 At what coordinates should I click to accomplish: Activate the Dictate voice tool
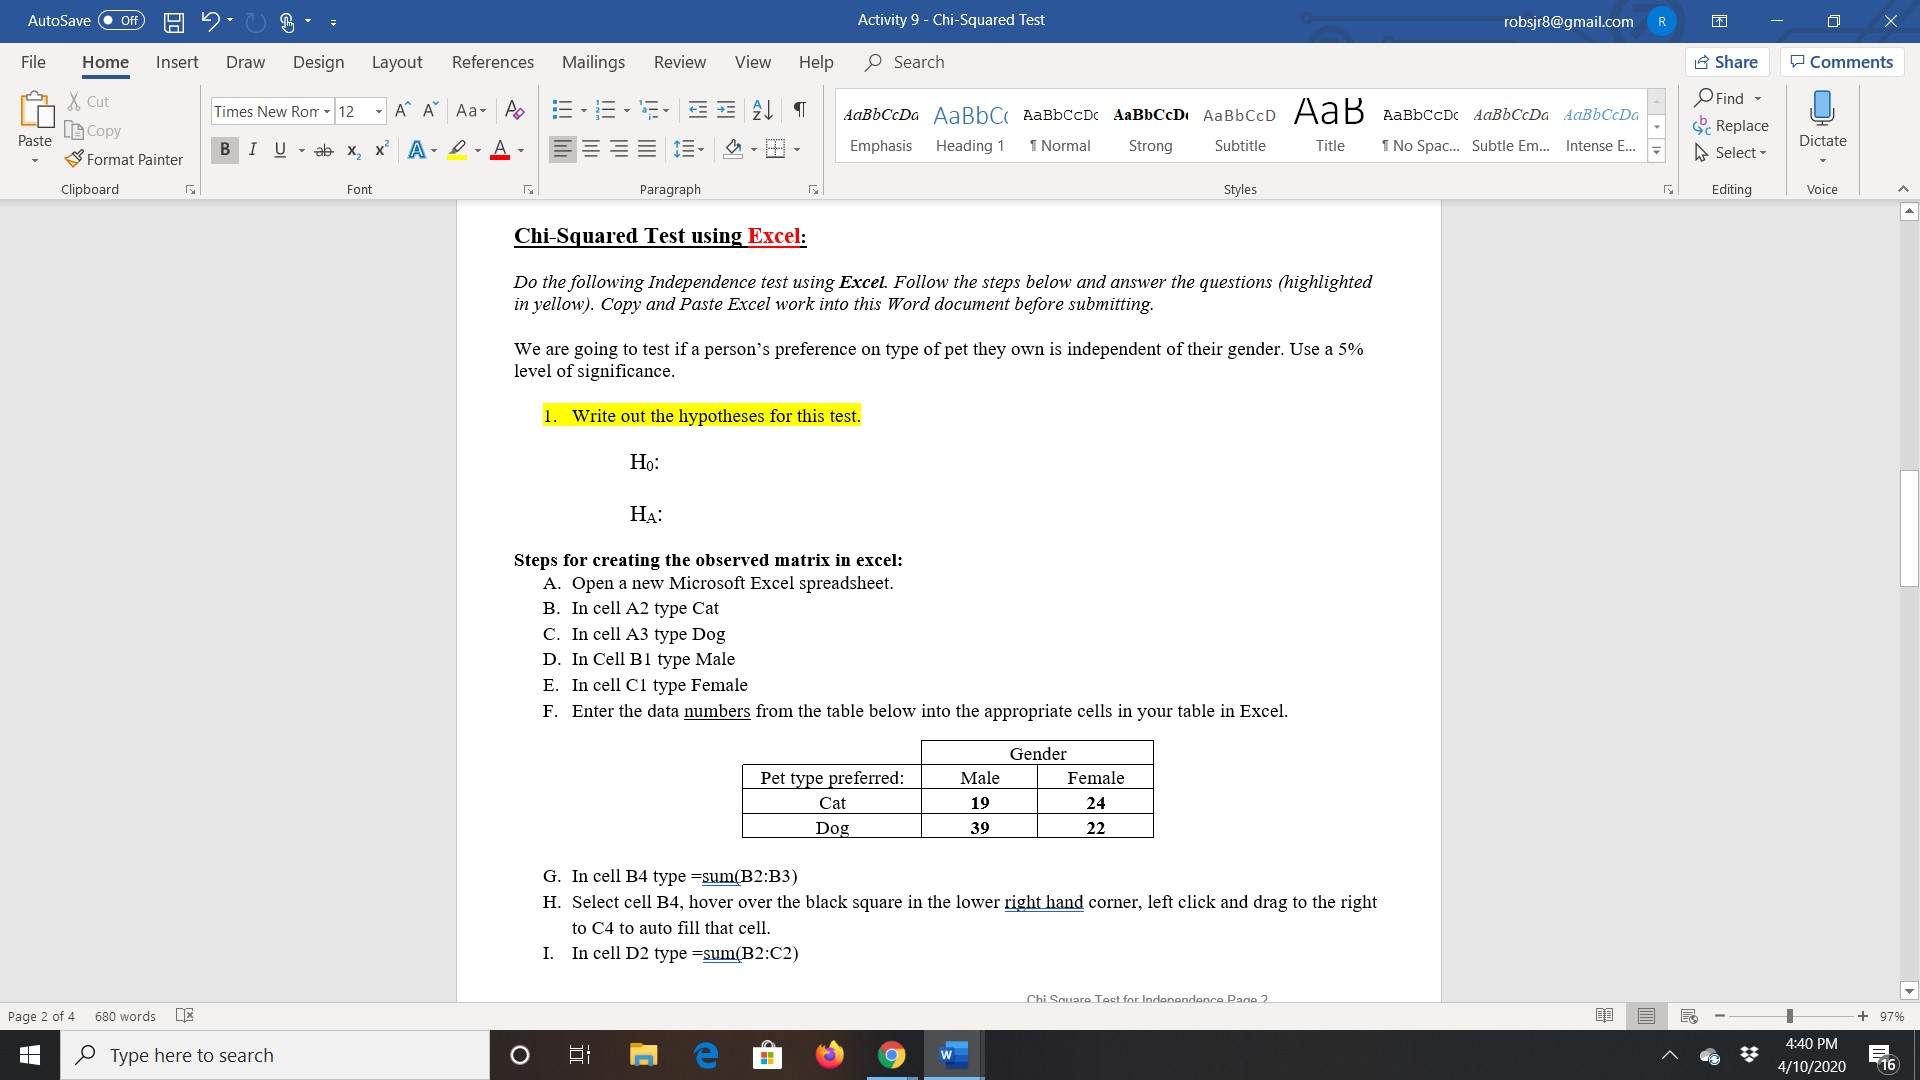click(1821, 125)
